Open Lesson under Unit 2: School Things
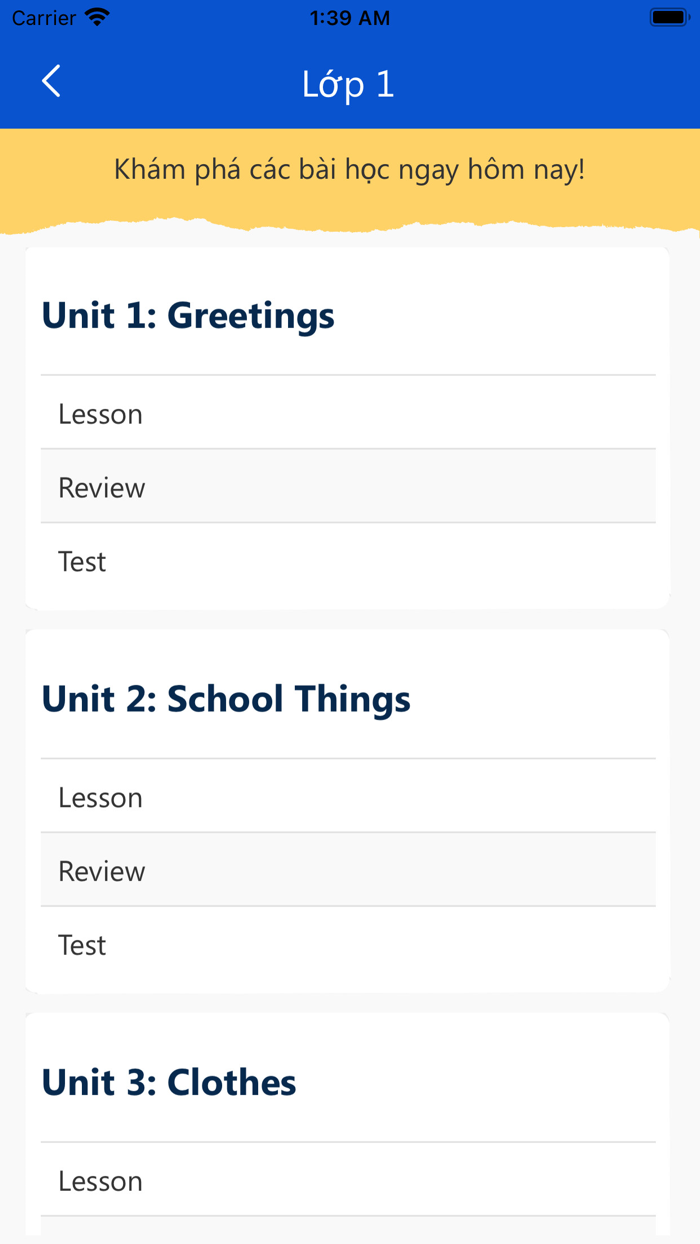The image size is (700, 1244). pyautogui.click(x=348, y=797)
